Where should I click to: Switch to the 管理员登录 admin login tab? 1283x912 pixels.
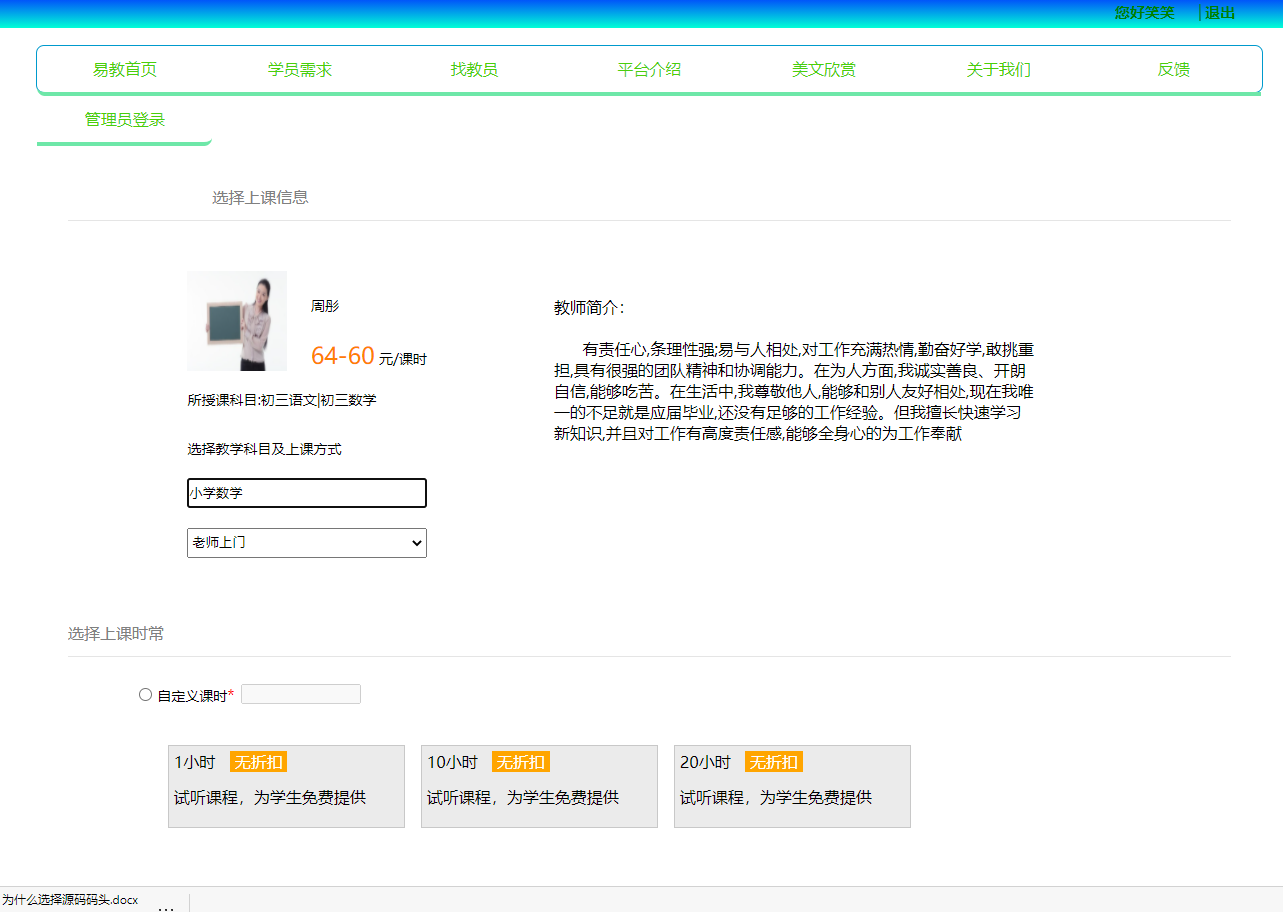124,119
